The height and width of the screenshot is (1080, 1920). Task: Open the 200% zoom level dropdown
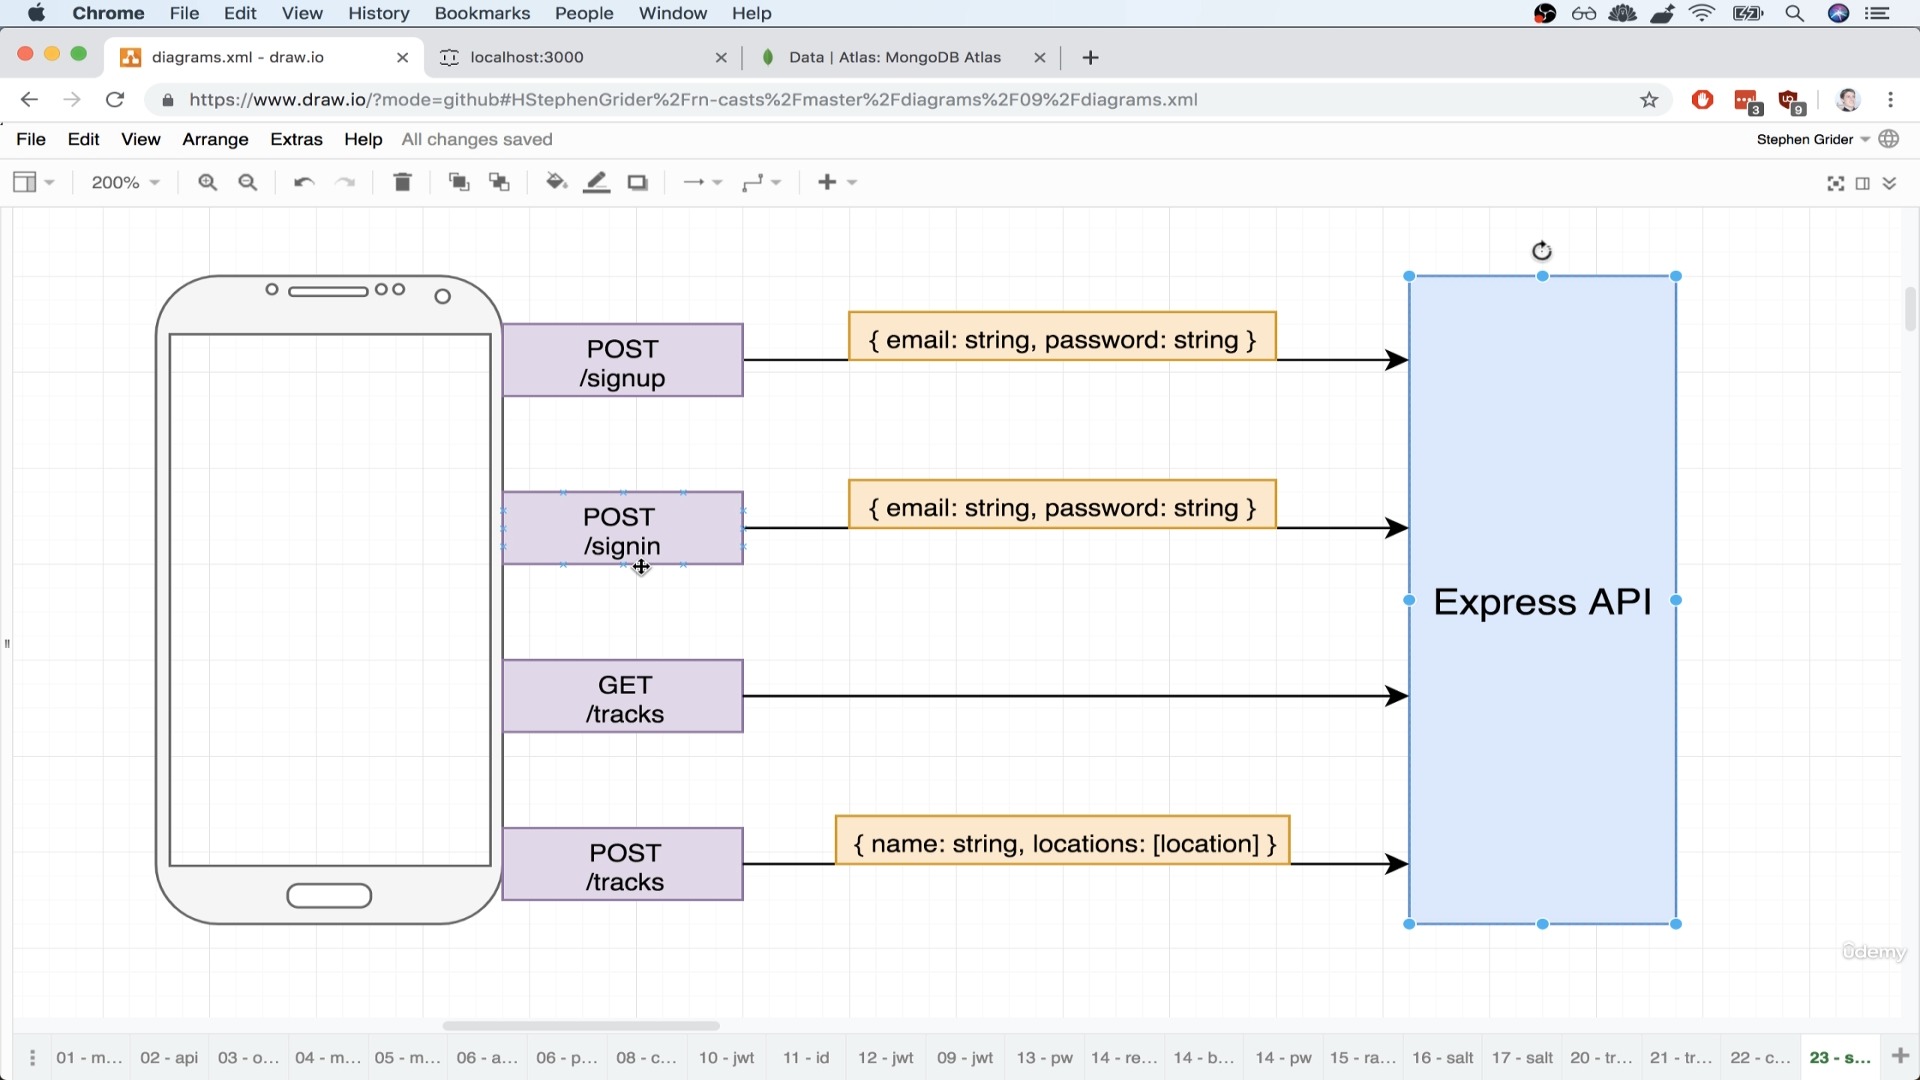click(x=125, y=182)
